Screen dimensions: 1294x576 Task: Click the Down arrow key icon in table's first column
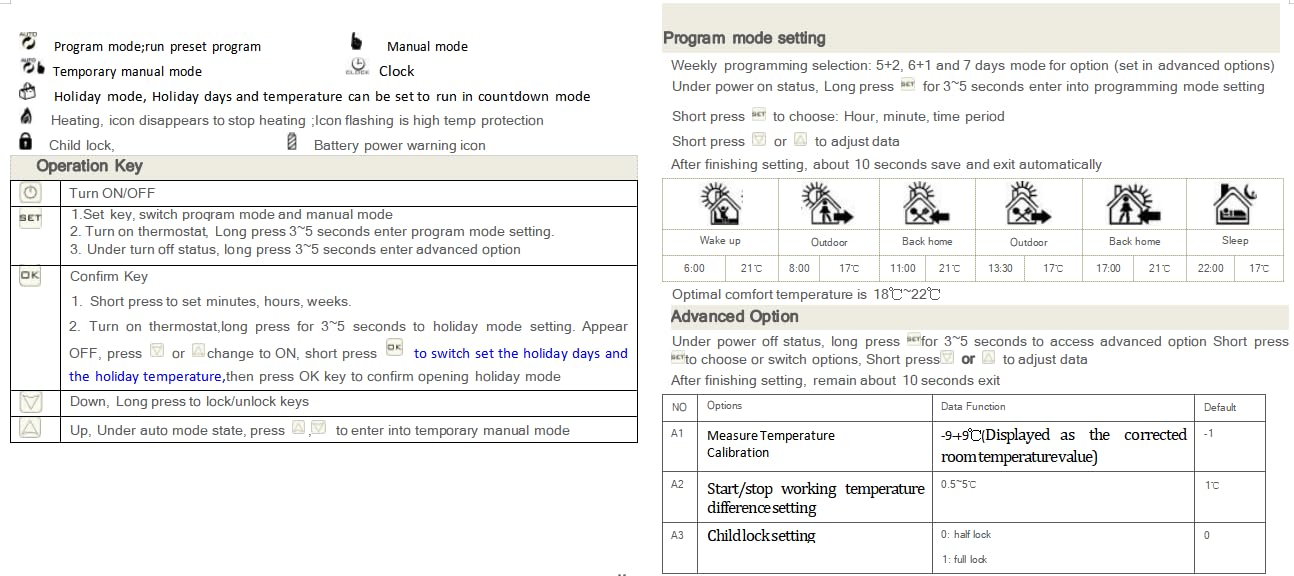(31, 402)
